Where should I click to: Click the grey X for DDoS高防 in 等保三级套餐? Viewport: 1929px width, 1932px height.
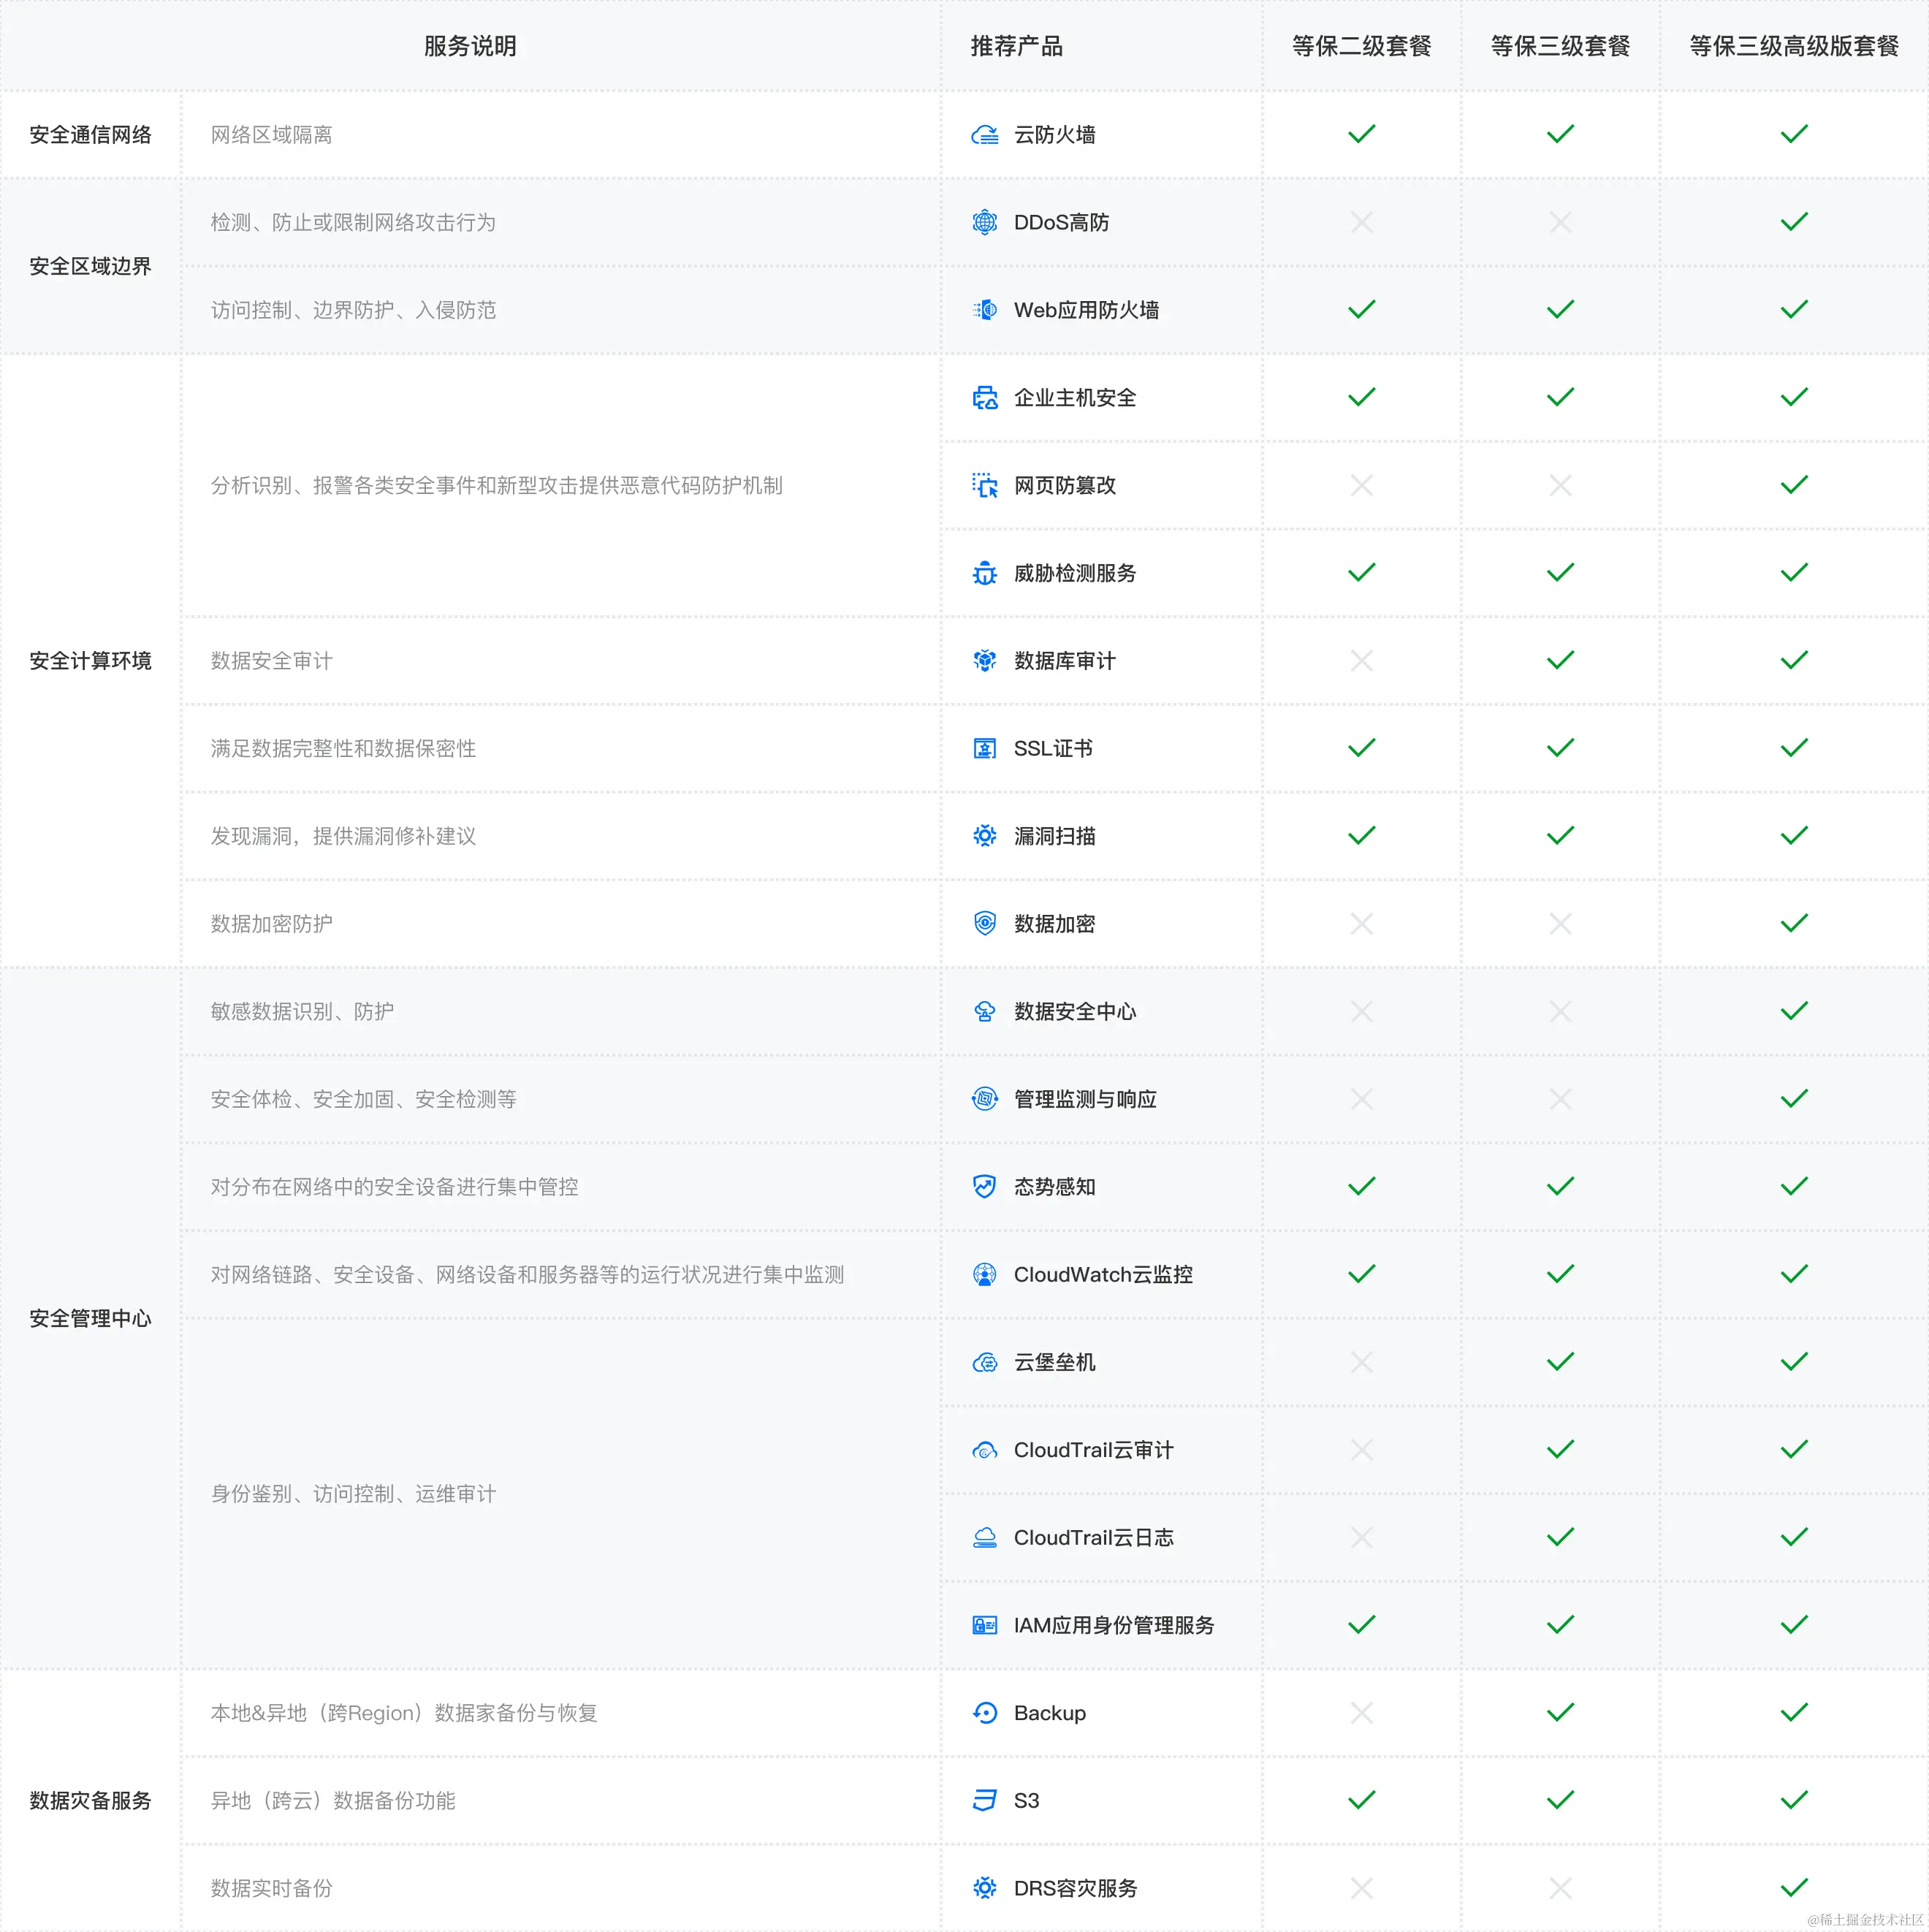pyautogui.click(x=1560, y=222)
